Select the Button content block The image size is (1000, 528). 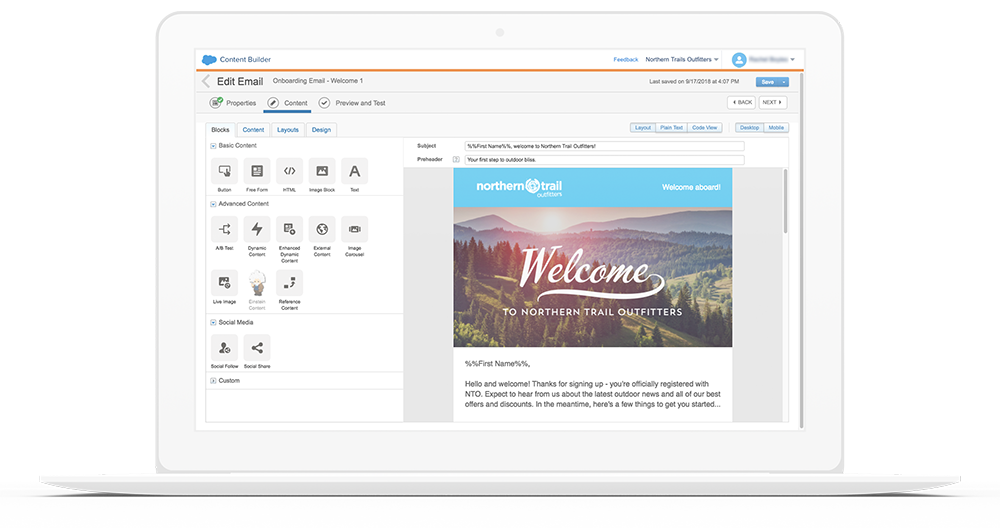tap(224, 171)
